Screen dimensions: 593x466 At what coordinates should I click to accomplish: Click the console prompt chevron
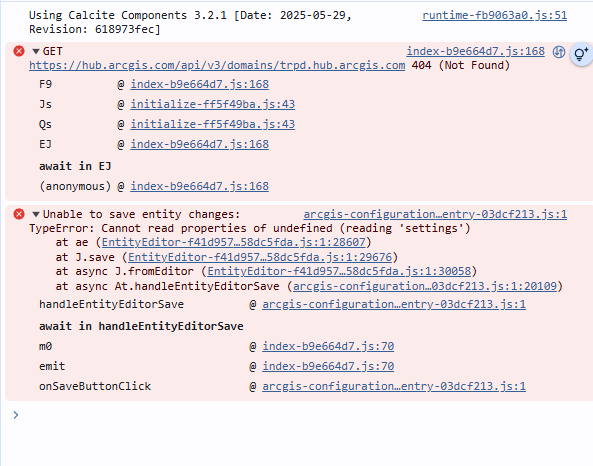click(16, 415)
